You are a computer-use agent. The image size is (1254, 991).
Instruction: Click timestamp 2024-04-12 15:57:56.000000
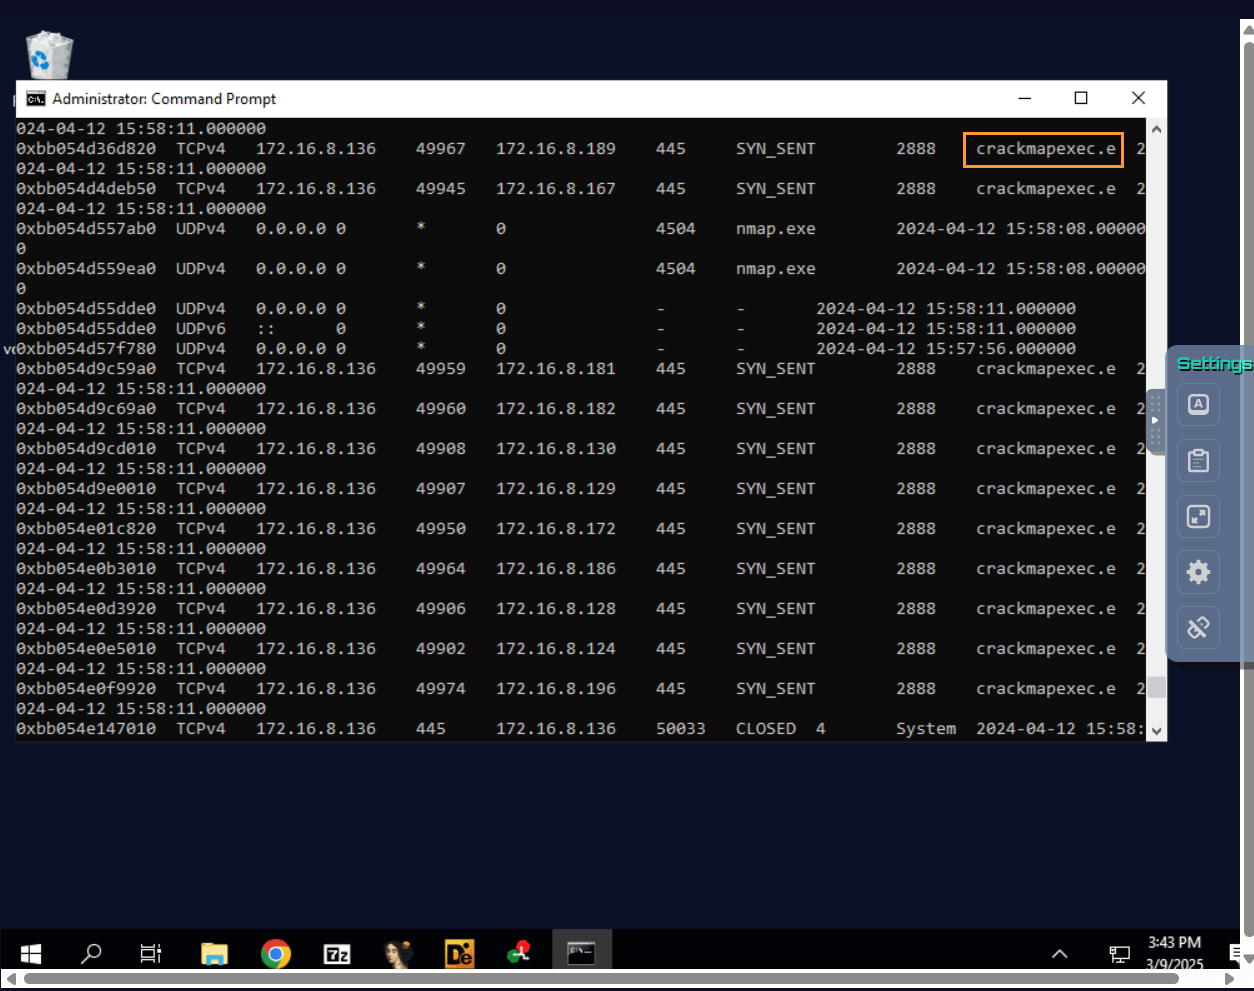(x=946, y=349)
